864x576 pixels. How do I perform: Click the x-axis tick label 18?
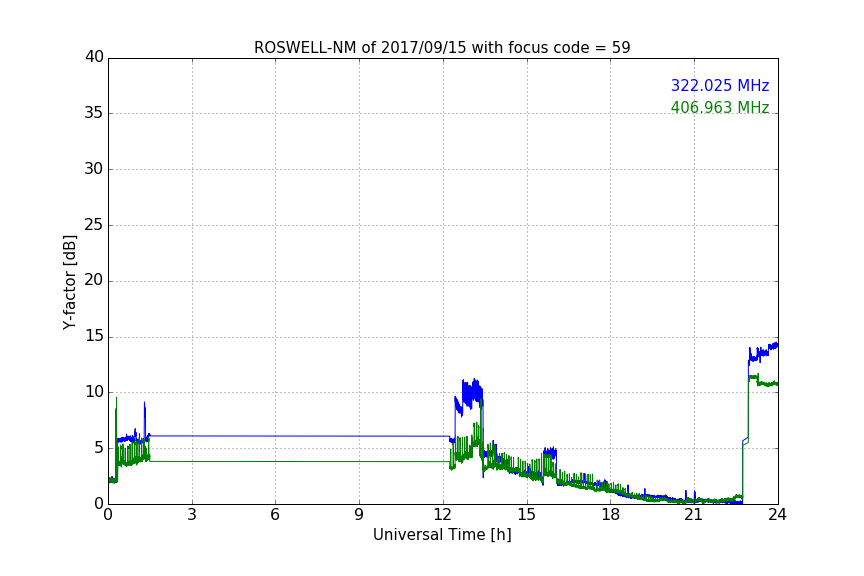point(611,515)
